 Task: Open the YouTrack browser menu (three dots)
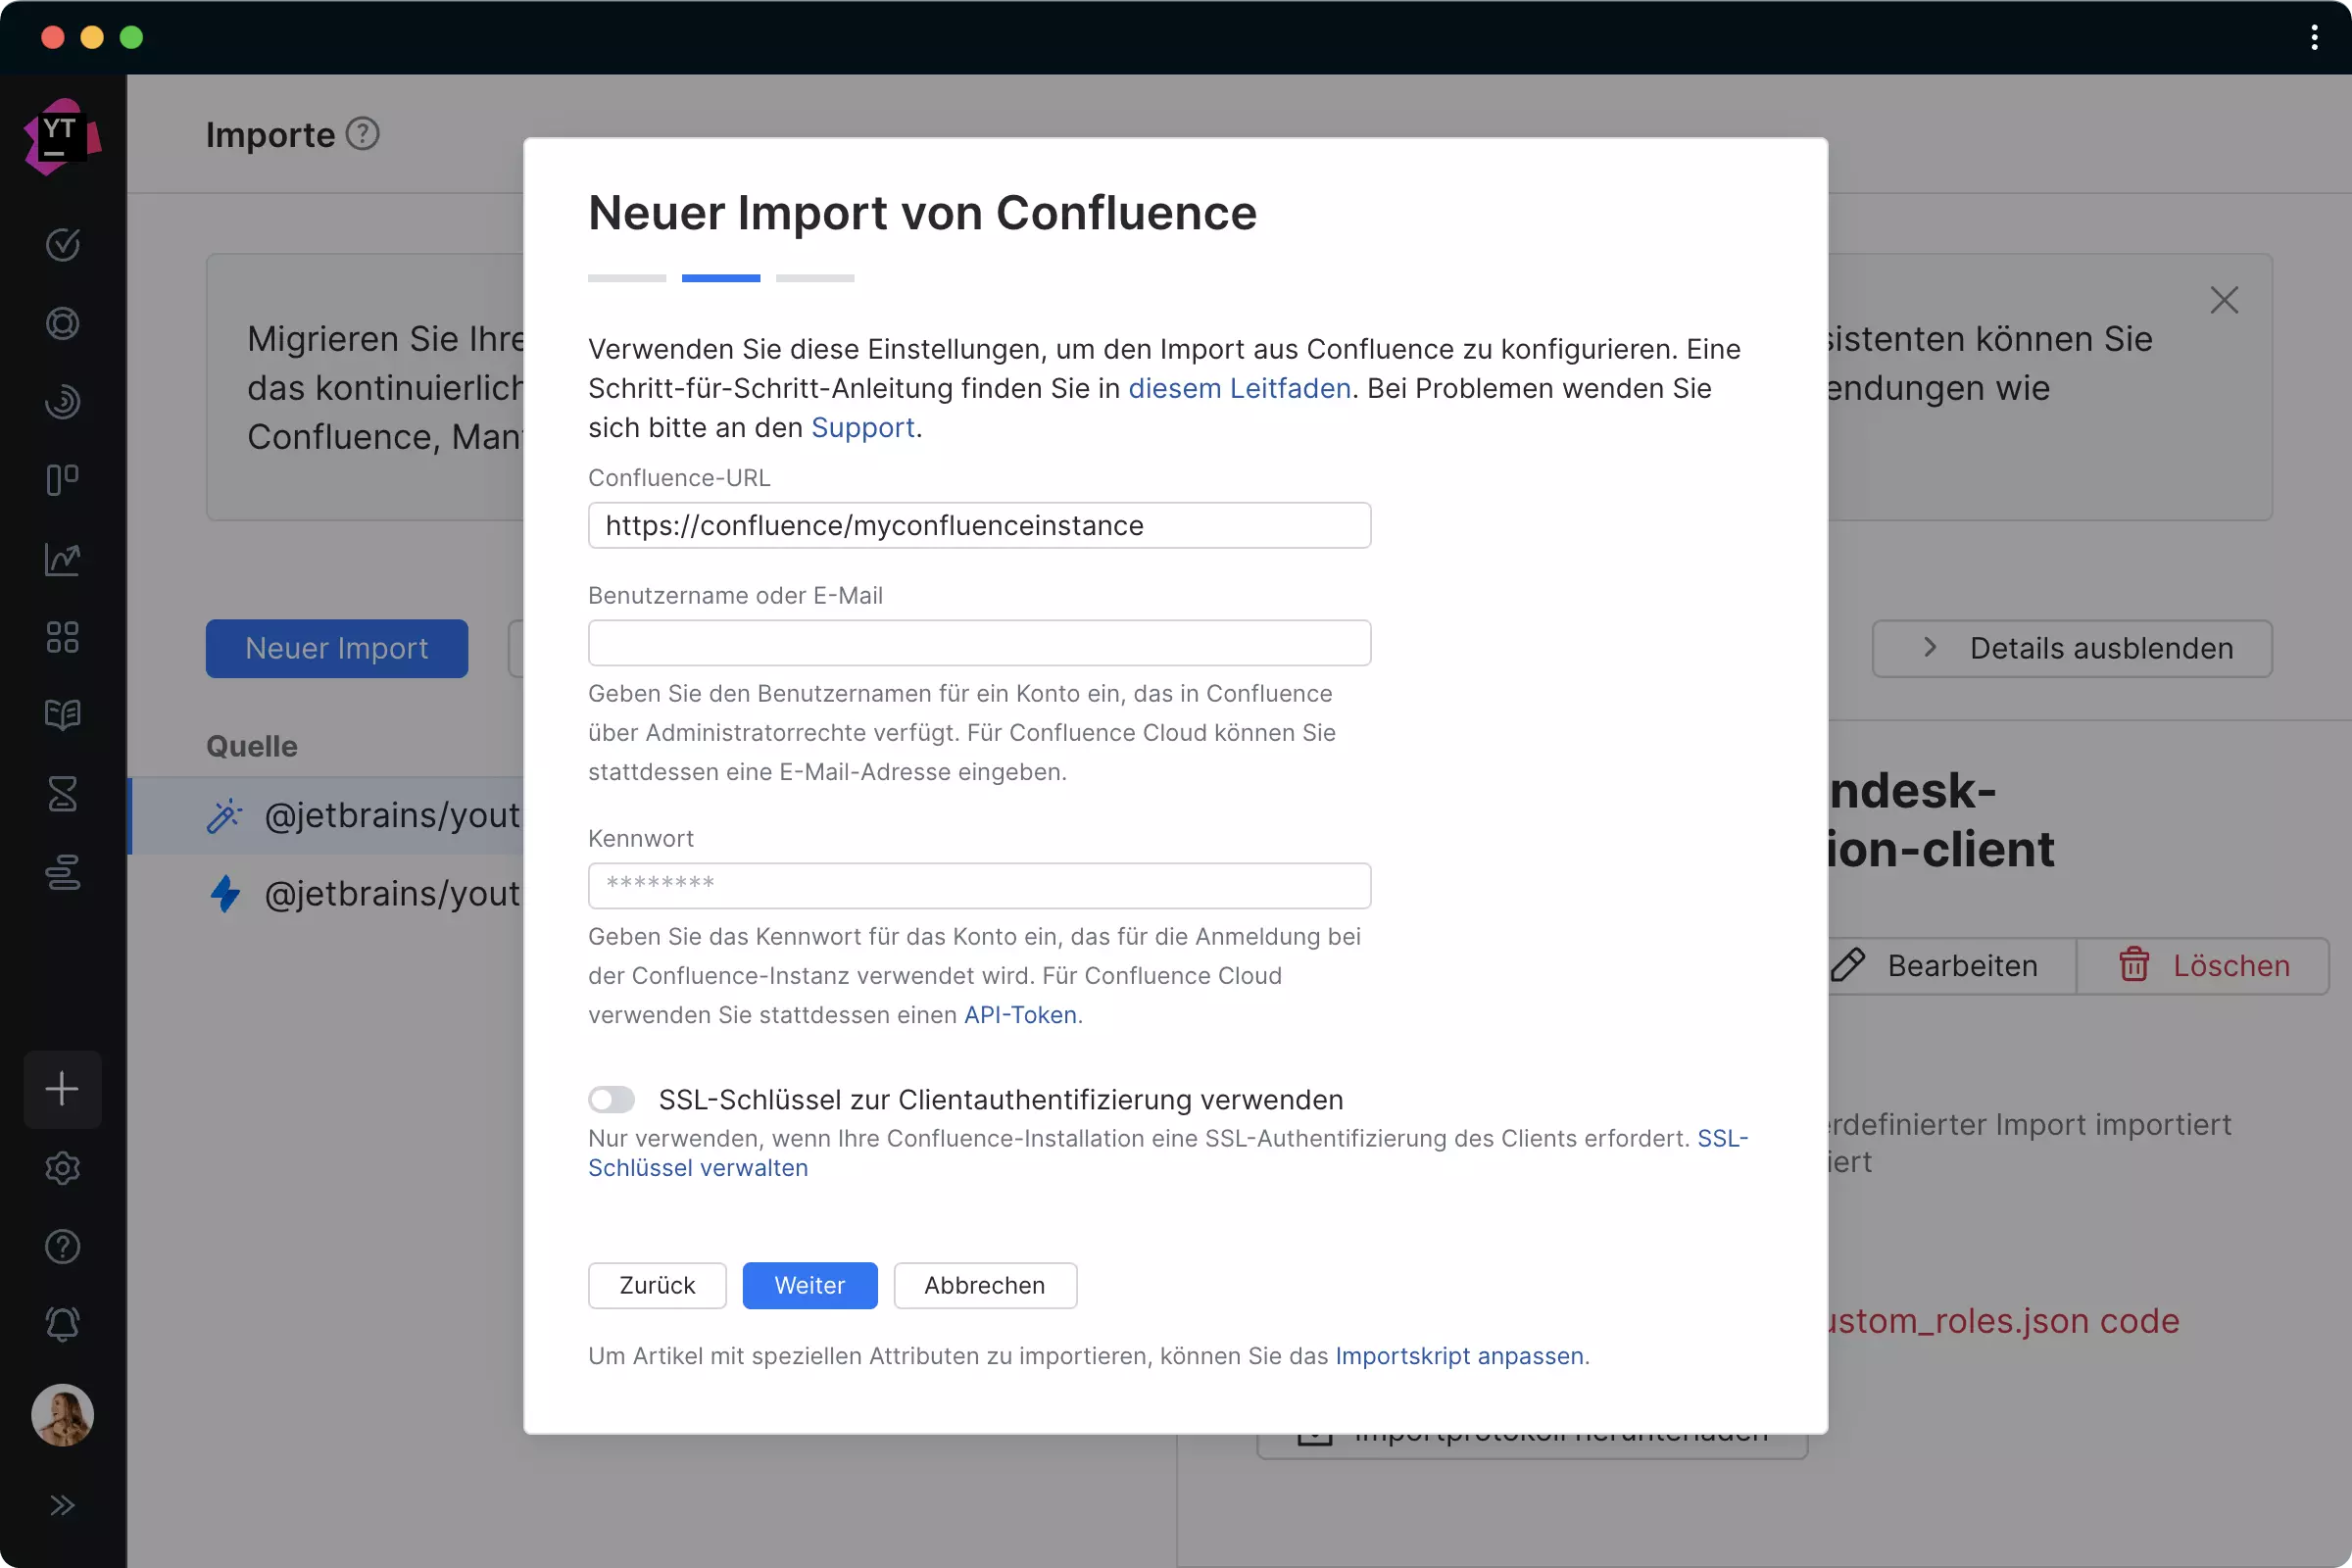(x=2313, y=38)
